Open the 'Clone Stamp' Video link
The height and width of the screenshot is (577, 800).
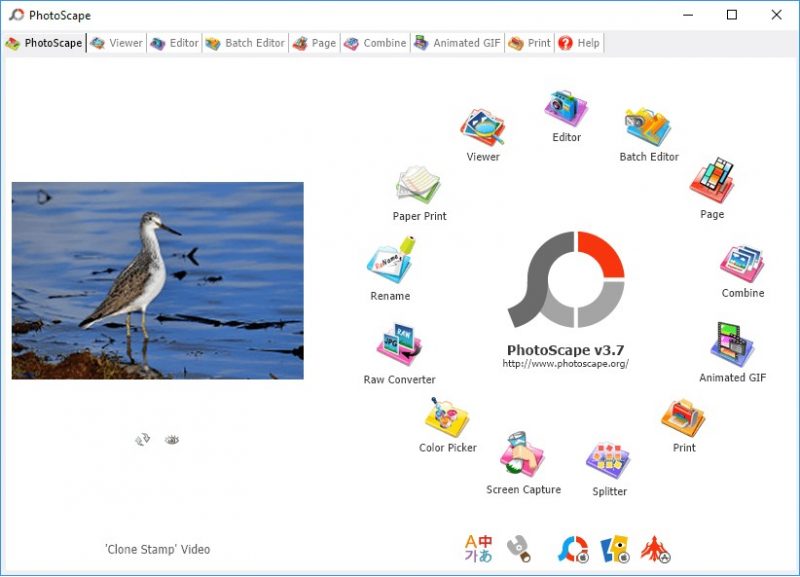(158, 549)
